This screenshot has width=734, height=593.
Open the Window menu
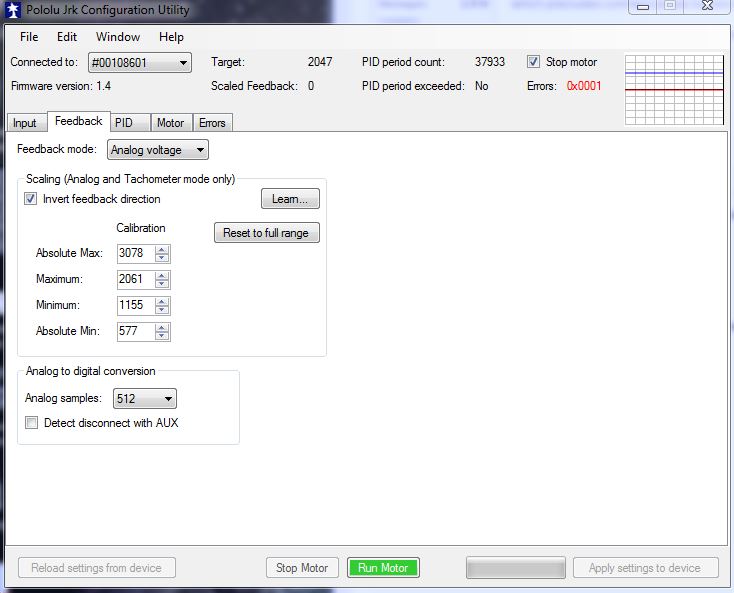pos(118,37)
